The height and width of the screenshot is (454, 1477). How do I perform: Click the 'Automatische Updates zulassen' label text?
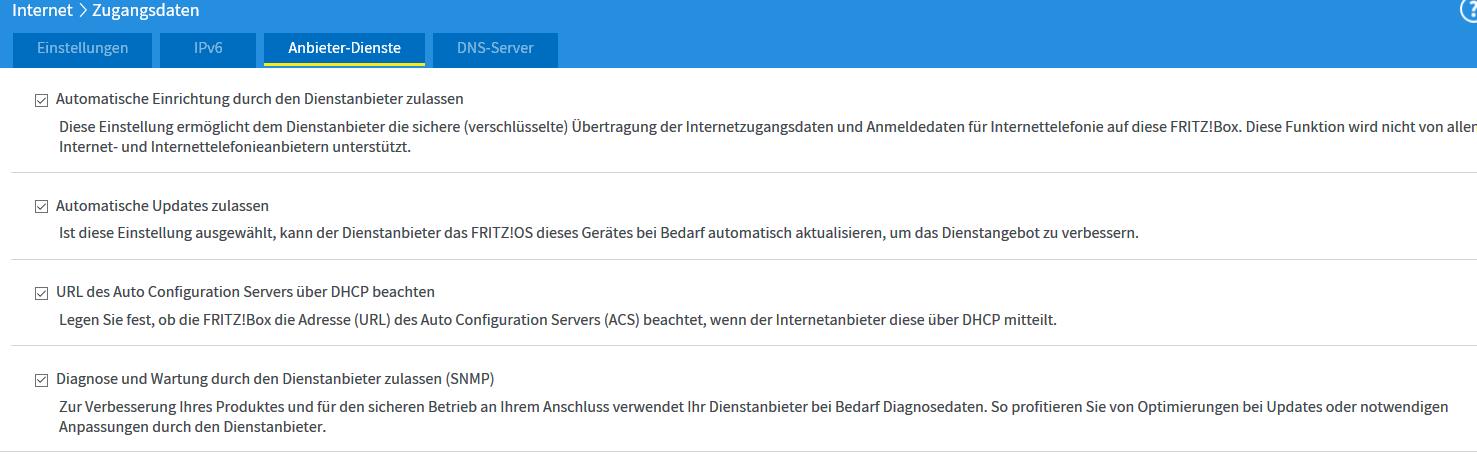(162, 206)
